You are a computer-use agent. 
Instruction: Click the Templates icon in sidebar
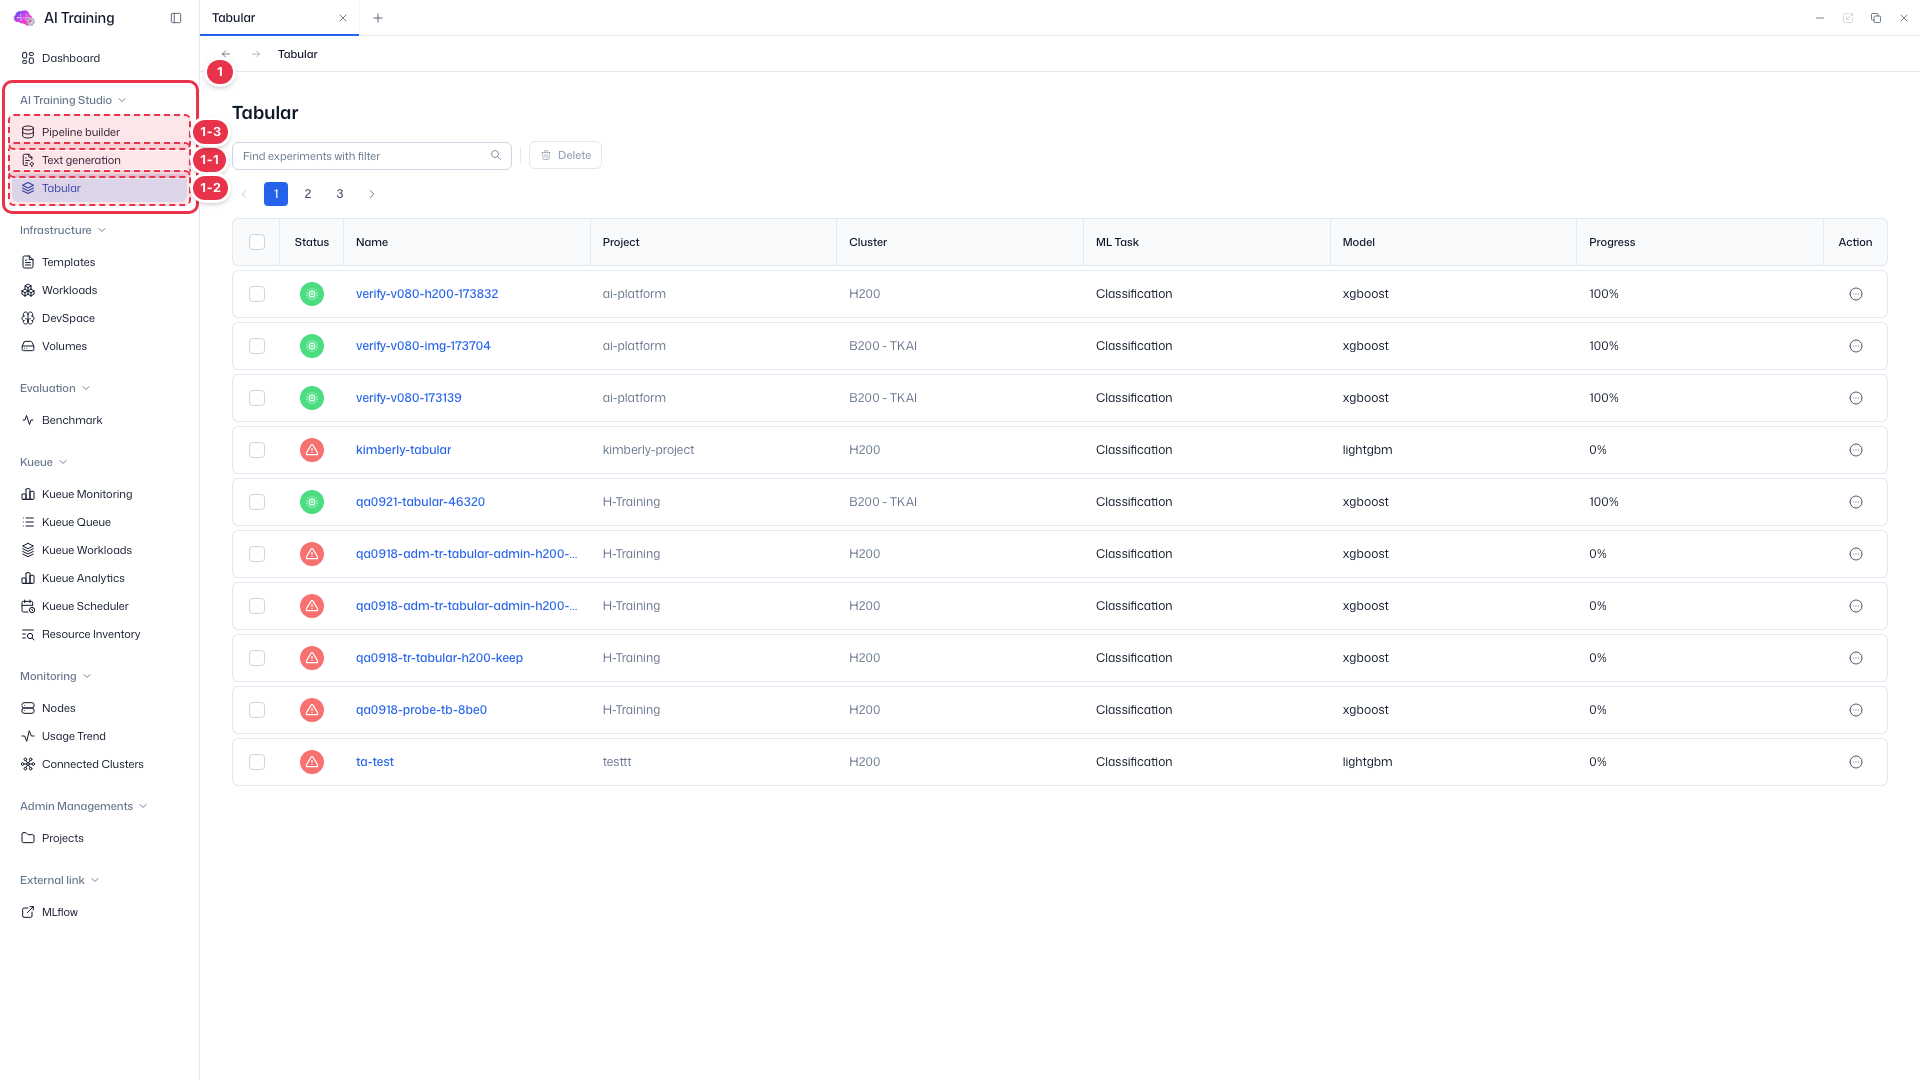coord(28,262)
